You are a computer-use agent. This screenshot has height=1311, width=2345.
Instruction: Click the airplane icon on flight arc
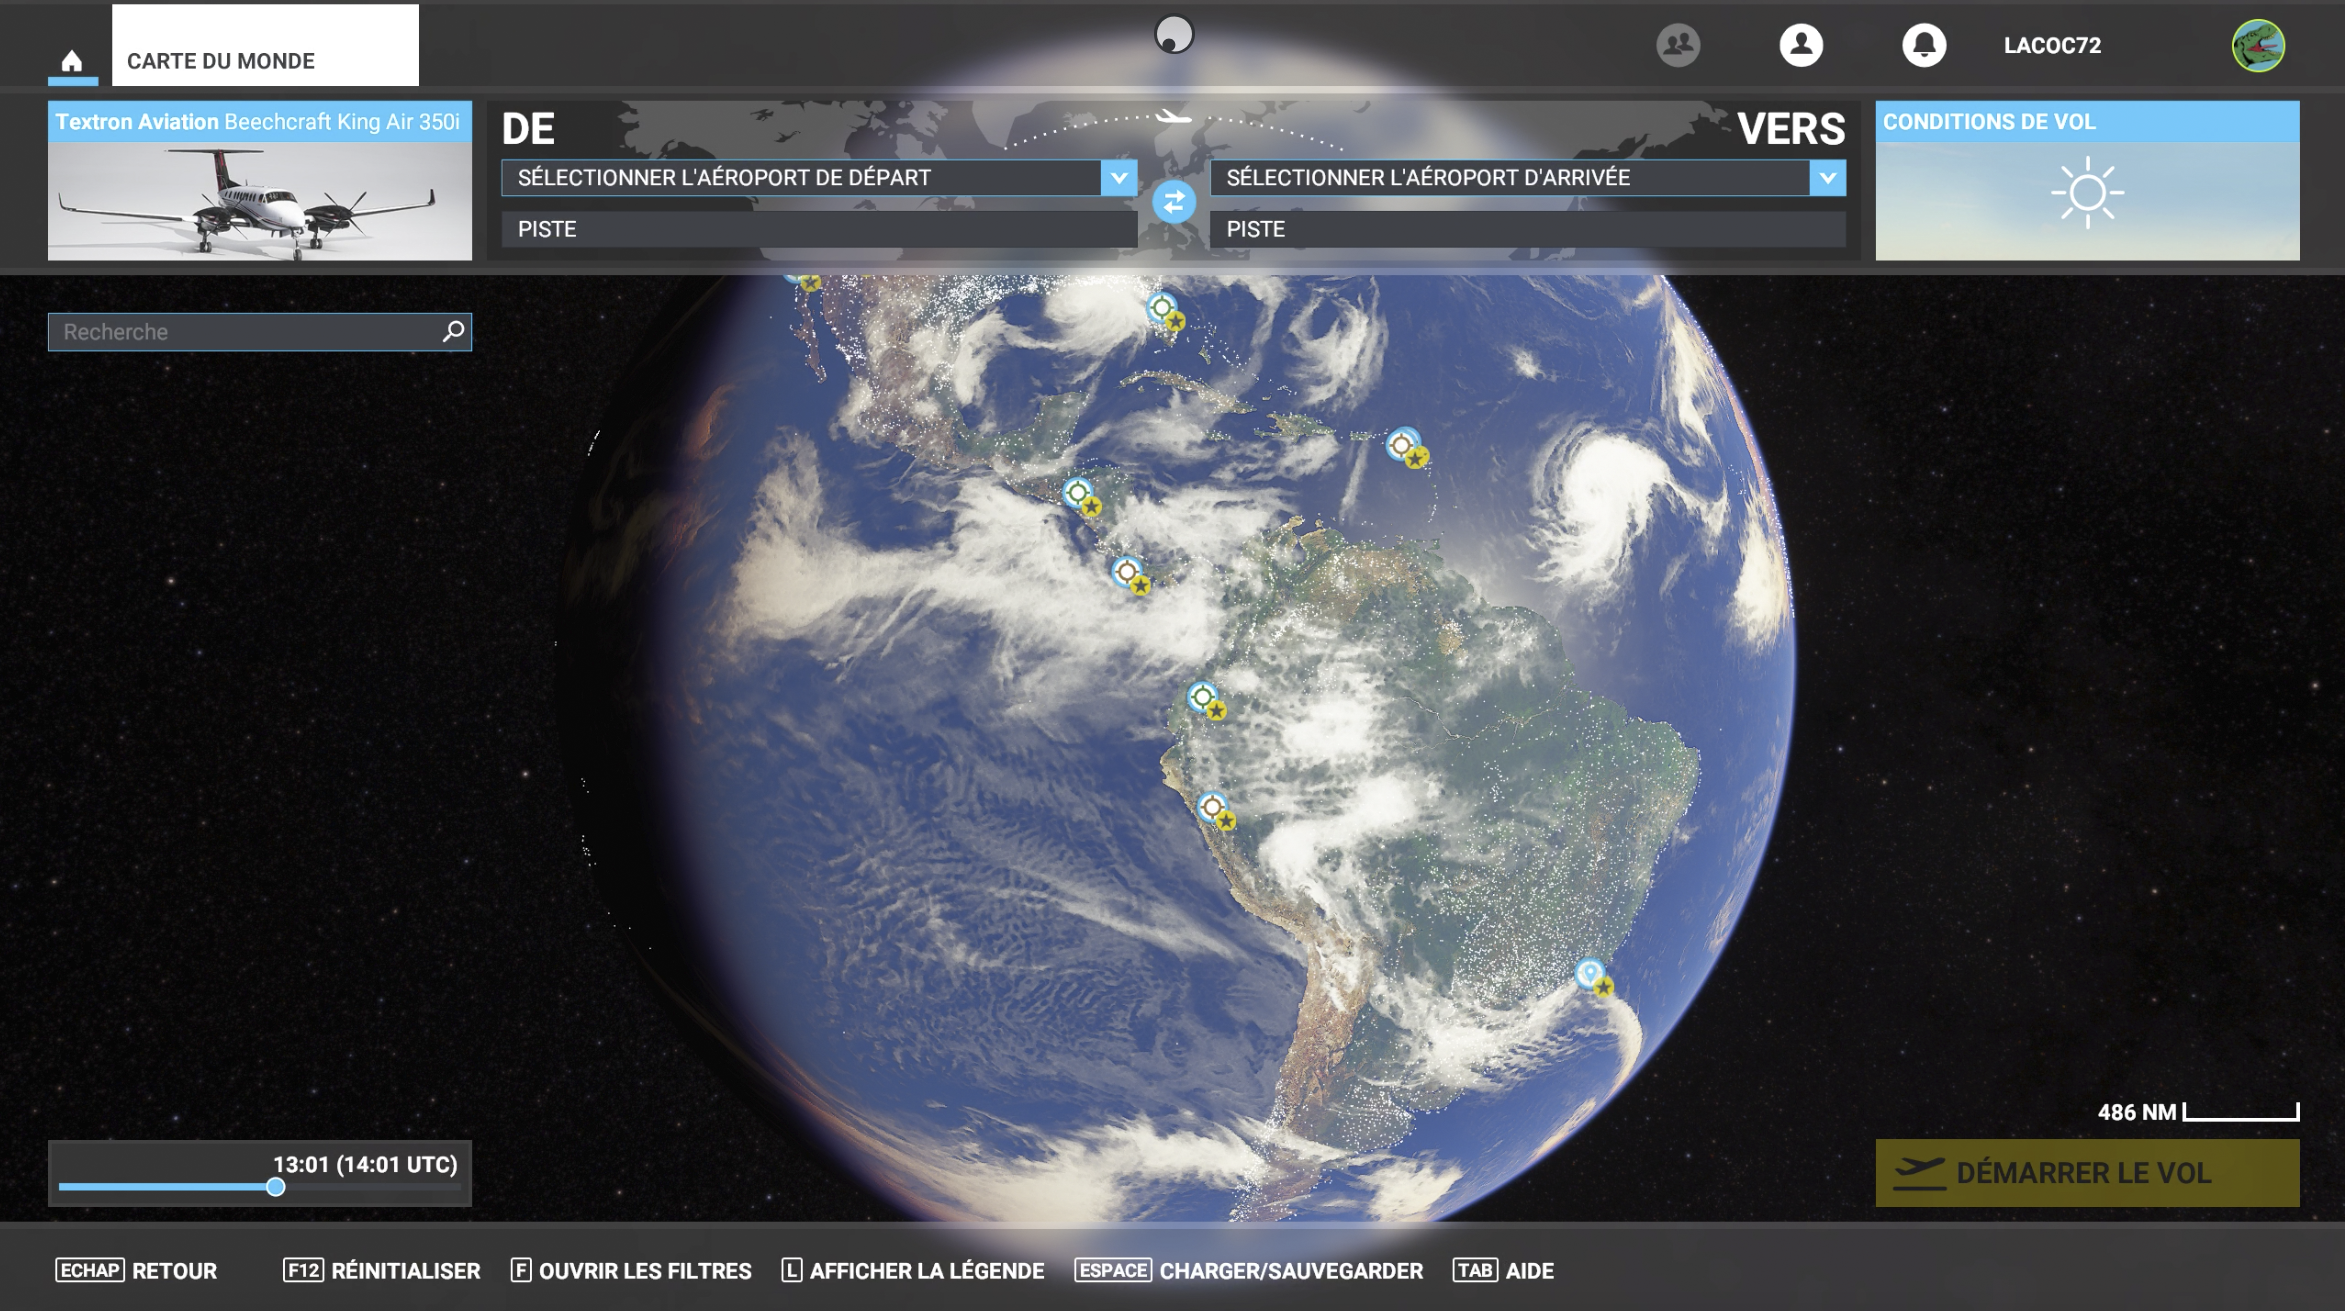(1173, 118)
